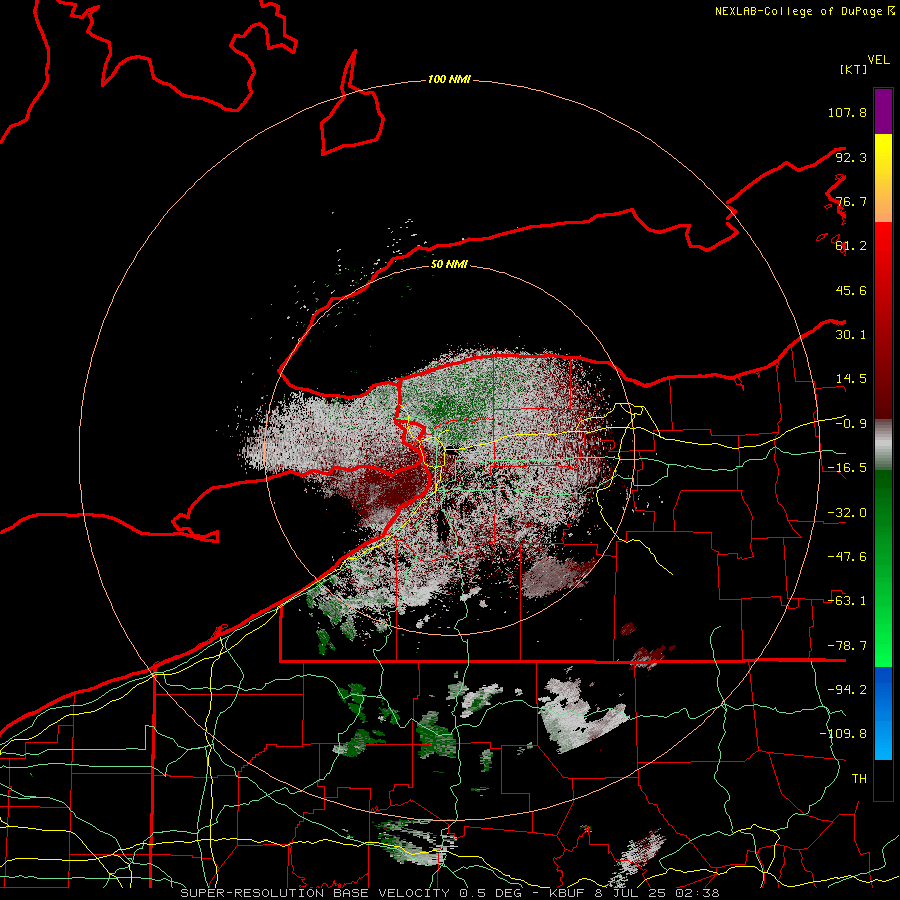Click the -0.9 velocity scale value
This screenshot has width=900, height=900.
[851, 424]
